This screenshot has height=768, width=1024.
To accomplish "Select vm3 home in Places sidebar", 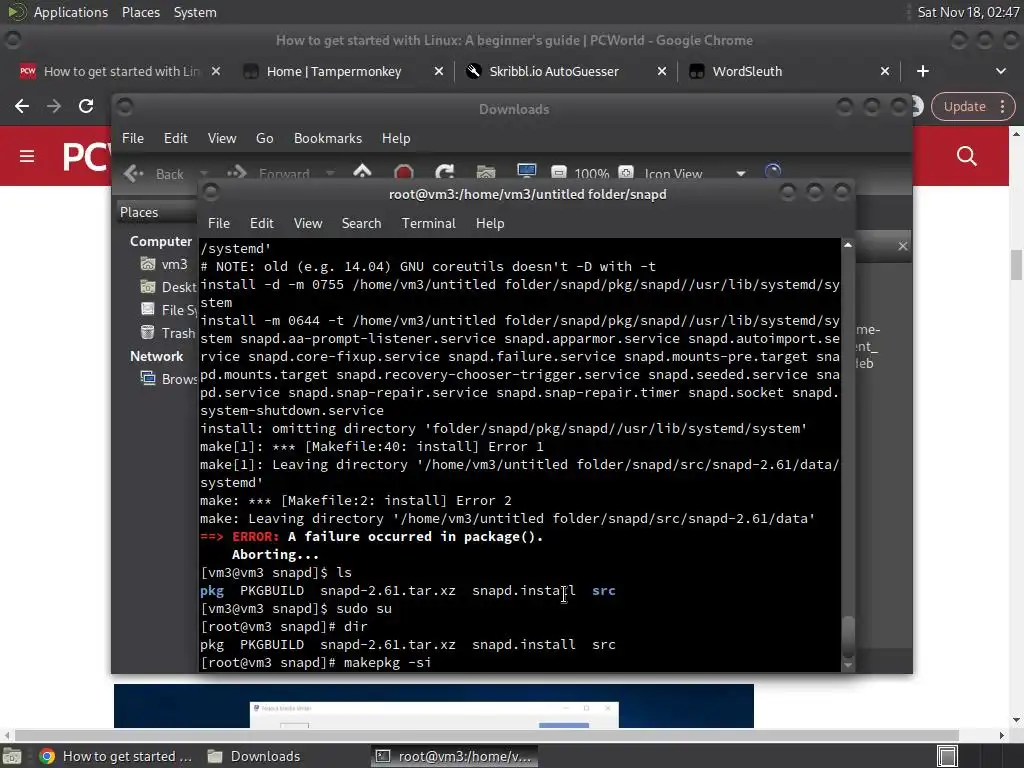I will 166,264.
